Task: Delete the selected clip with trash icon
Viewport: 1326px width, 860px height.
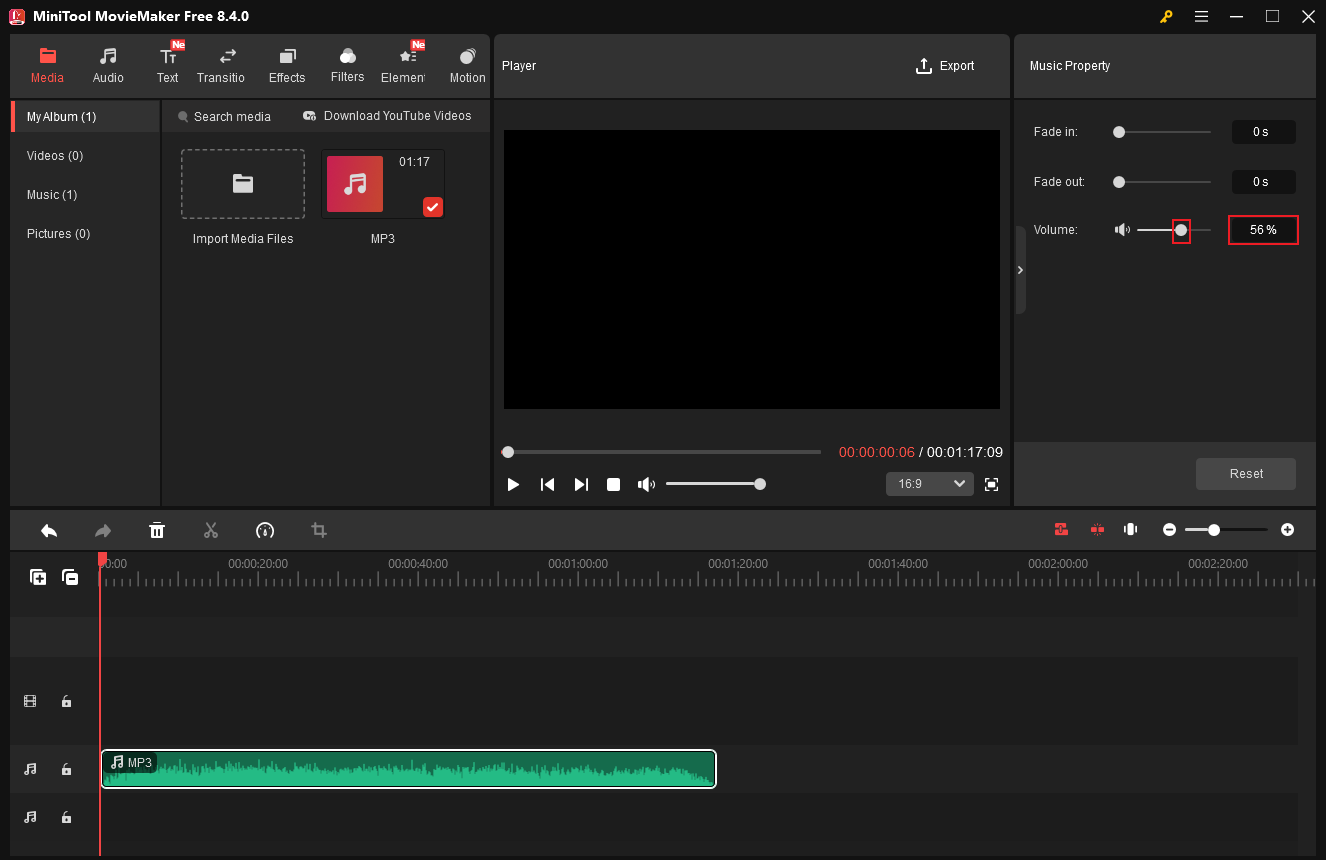Action: (x=157, y=530)
